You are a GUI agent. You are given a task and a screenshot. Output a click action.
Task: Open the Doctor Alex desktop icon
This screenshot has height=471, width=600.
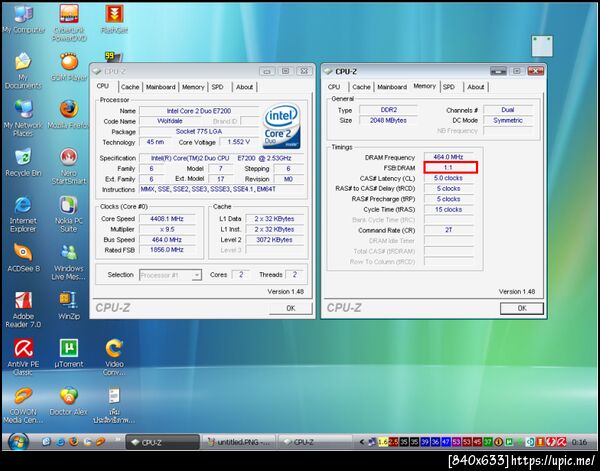tap(69, 401)
